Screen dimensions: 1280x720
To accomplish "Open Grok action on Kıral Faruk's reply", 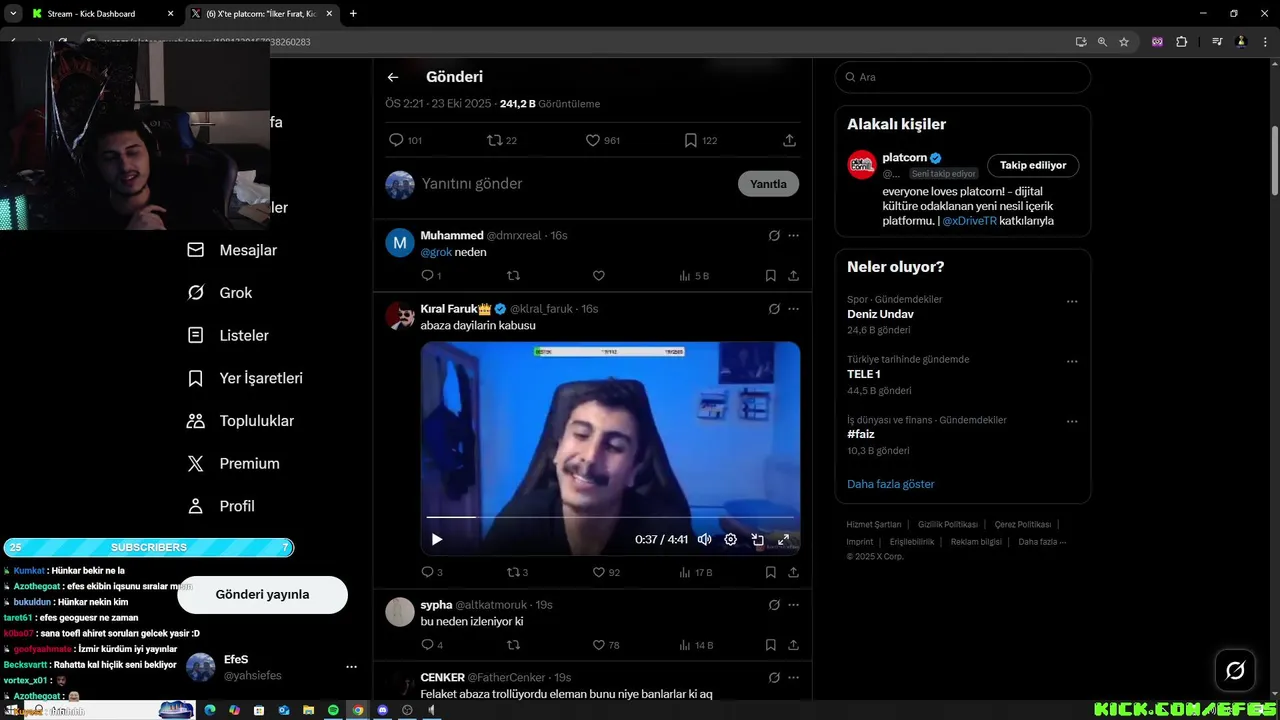I will tap(774, 309).
